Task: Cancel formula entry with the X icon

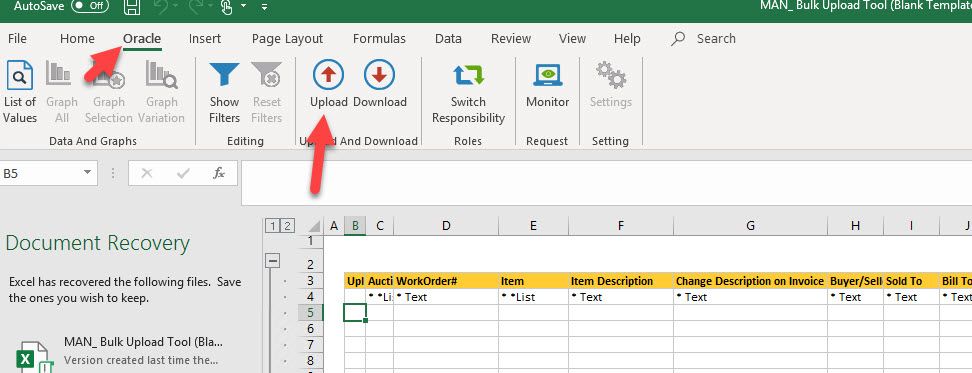Action: pyautogui.click(x=147, y=173)
